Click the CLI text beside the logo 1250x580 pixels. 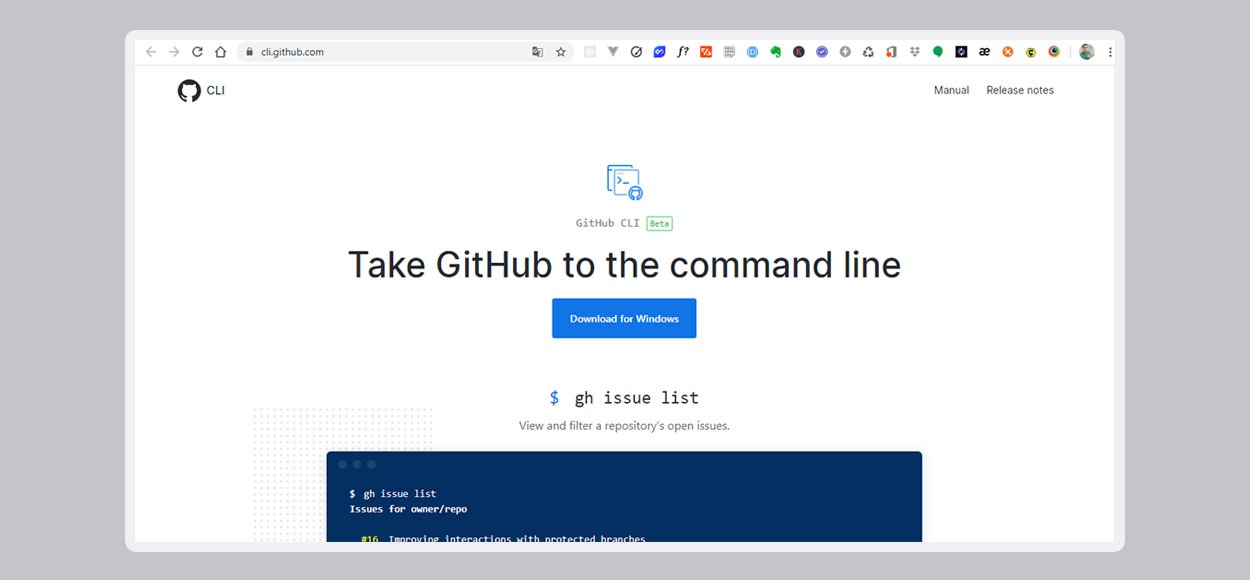[216, 90]
